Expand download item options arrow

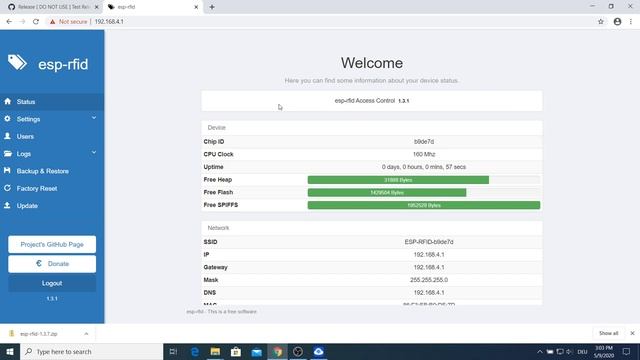click(86, 334)
